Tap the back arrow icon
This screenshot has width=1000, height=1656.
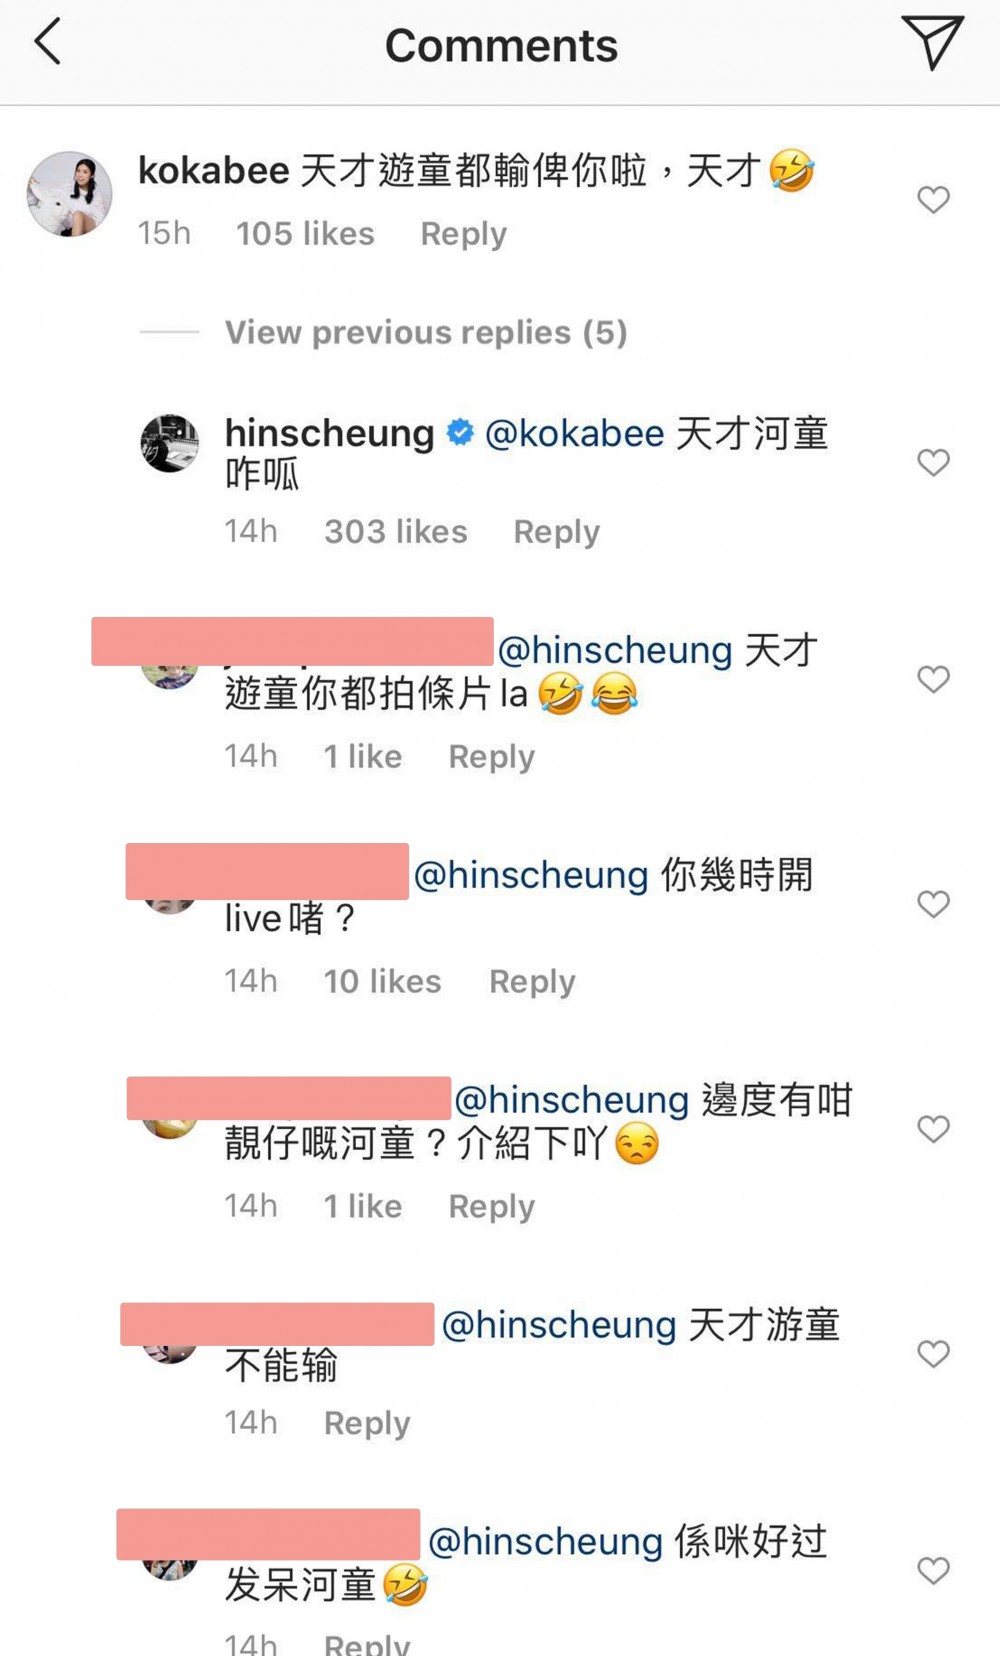(x=48, y=43)
